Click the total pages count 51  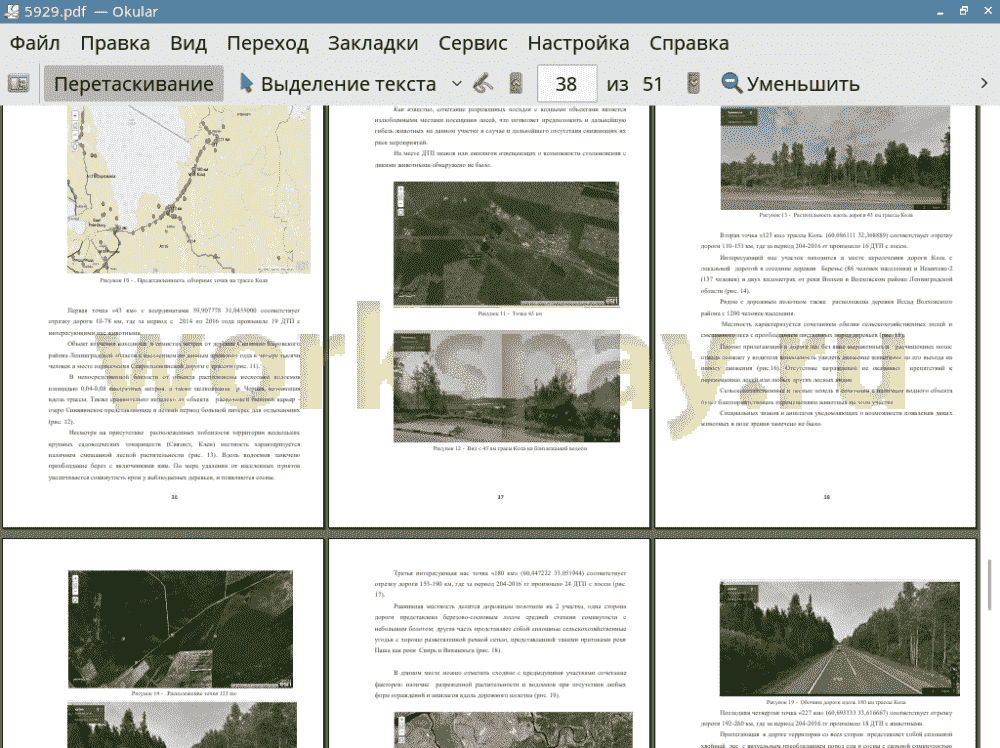tap(652, 84)
